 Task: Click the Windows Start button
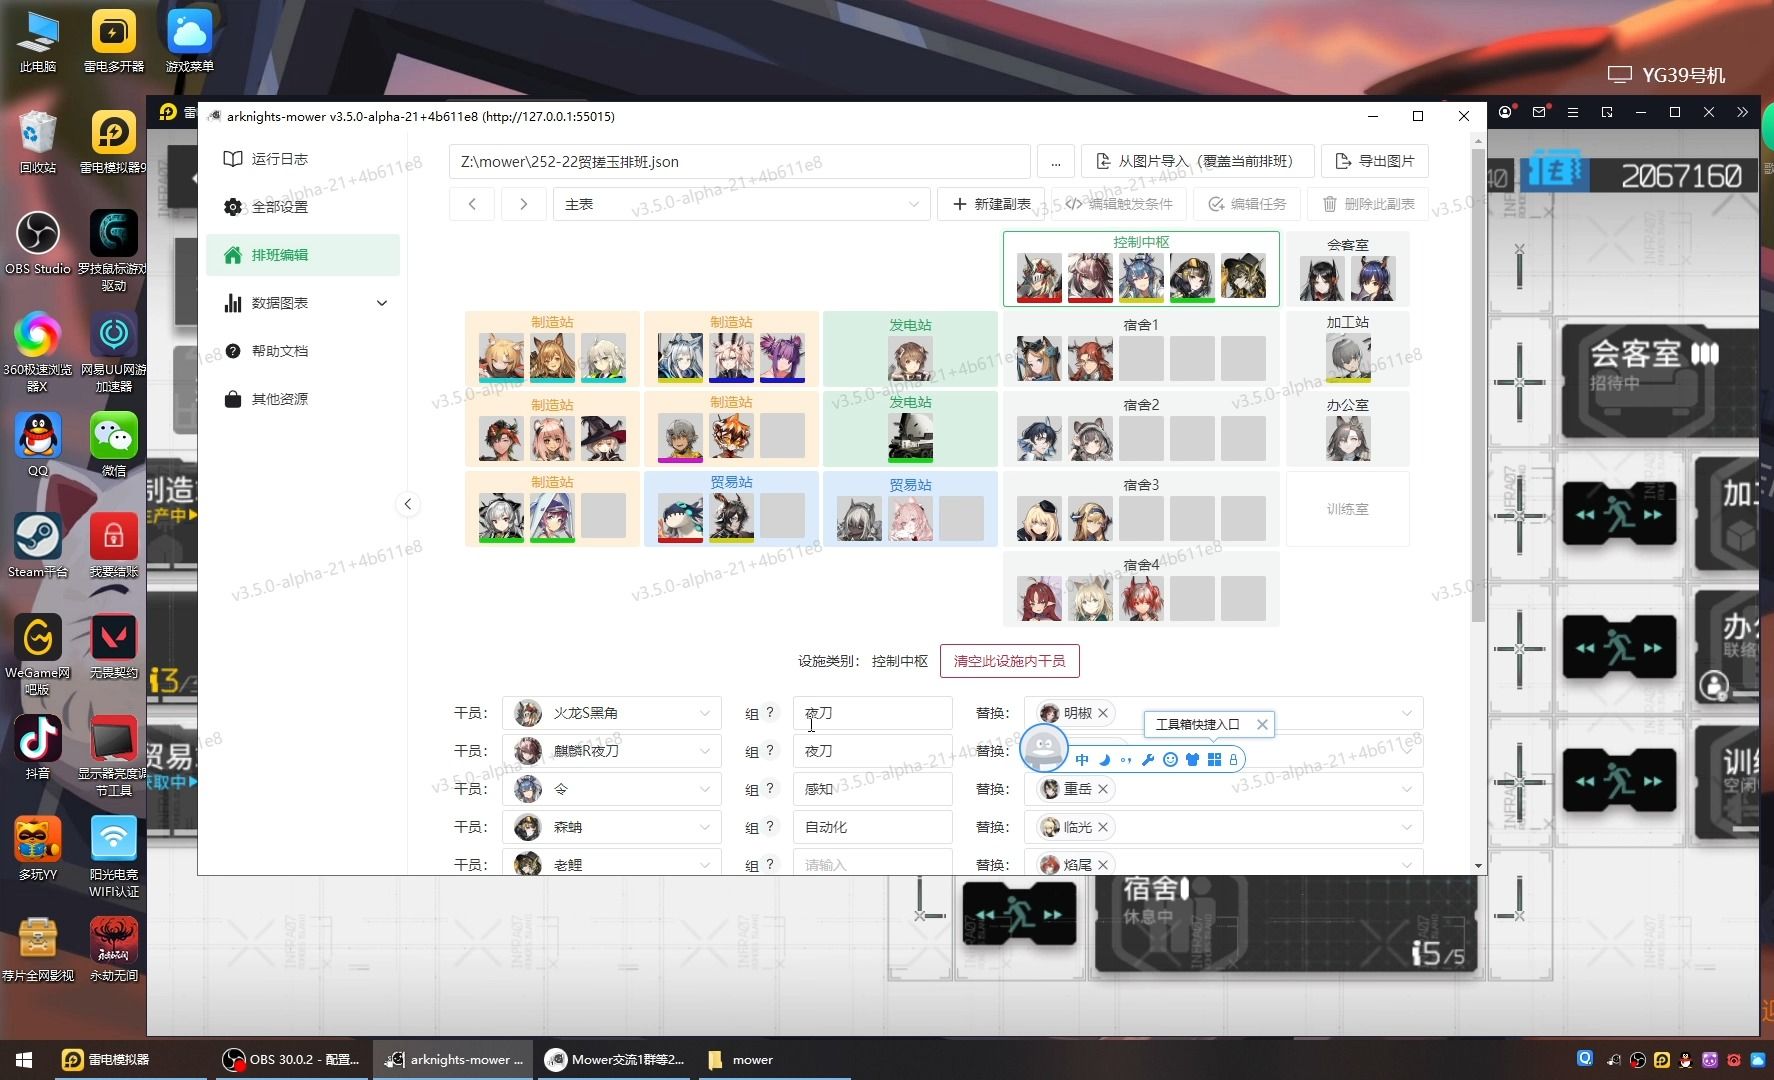coord(24,1060)
